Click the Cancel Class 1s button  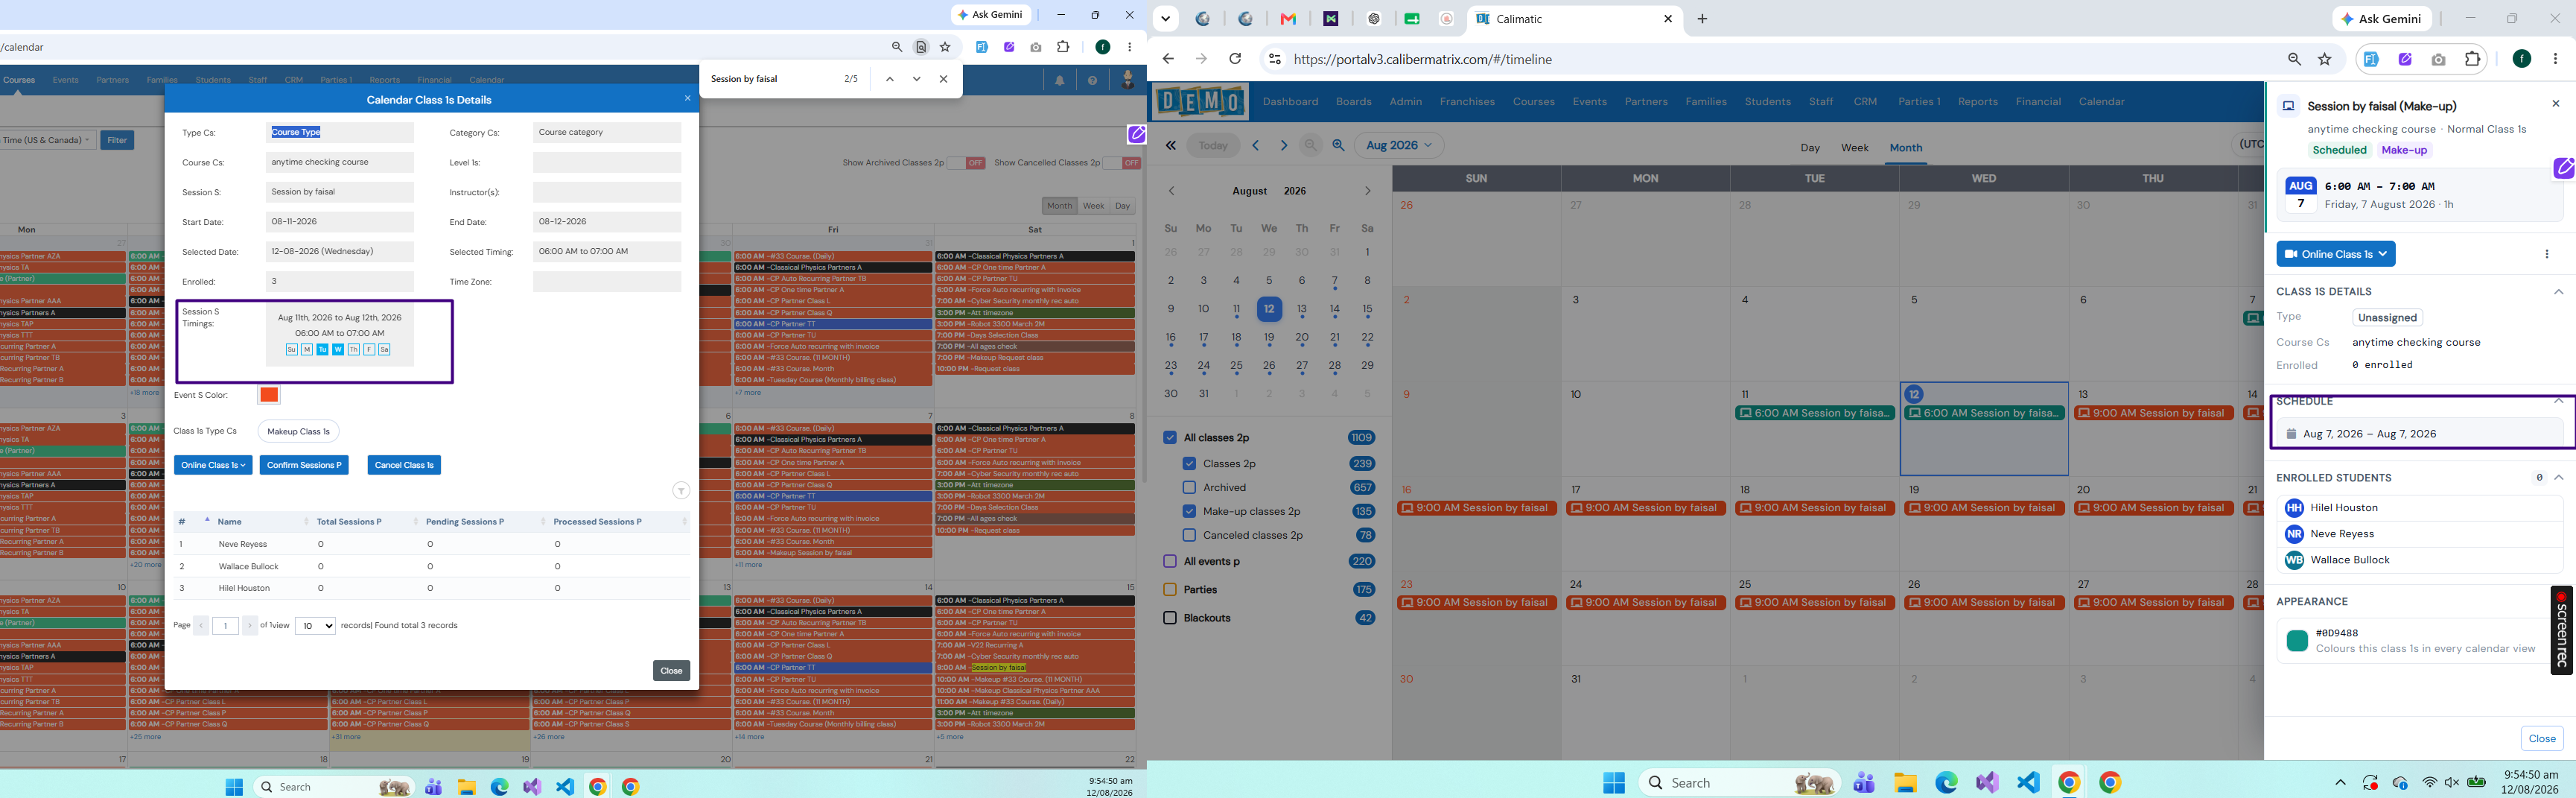pos(404,465)
